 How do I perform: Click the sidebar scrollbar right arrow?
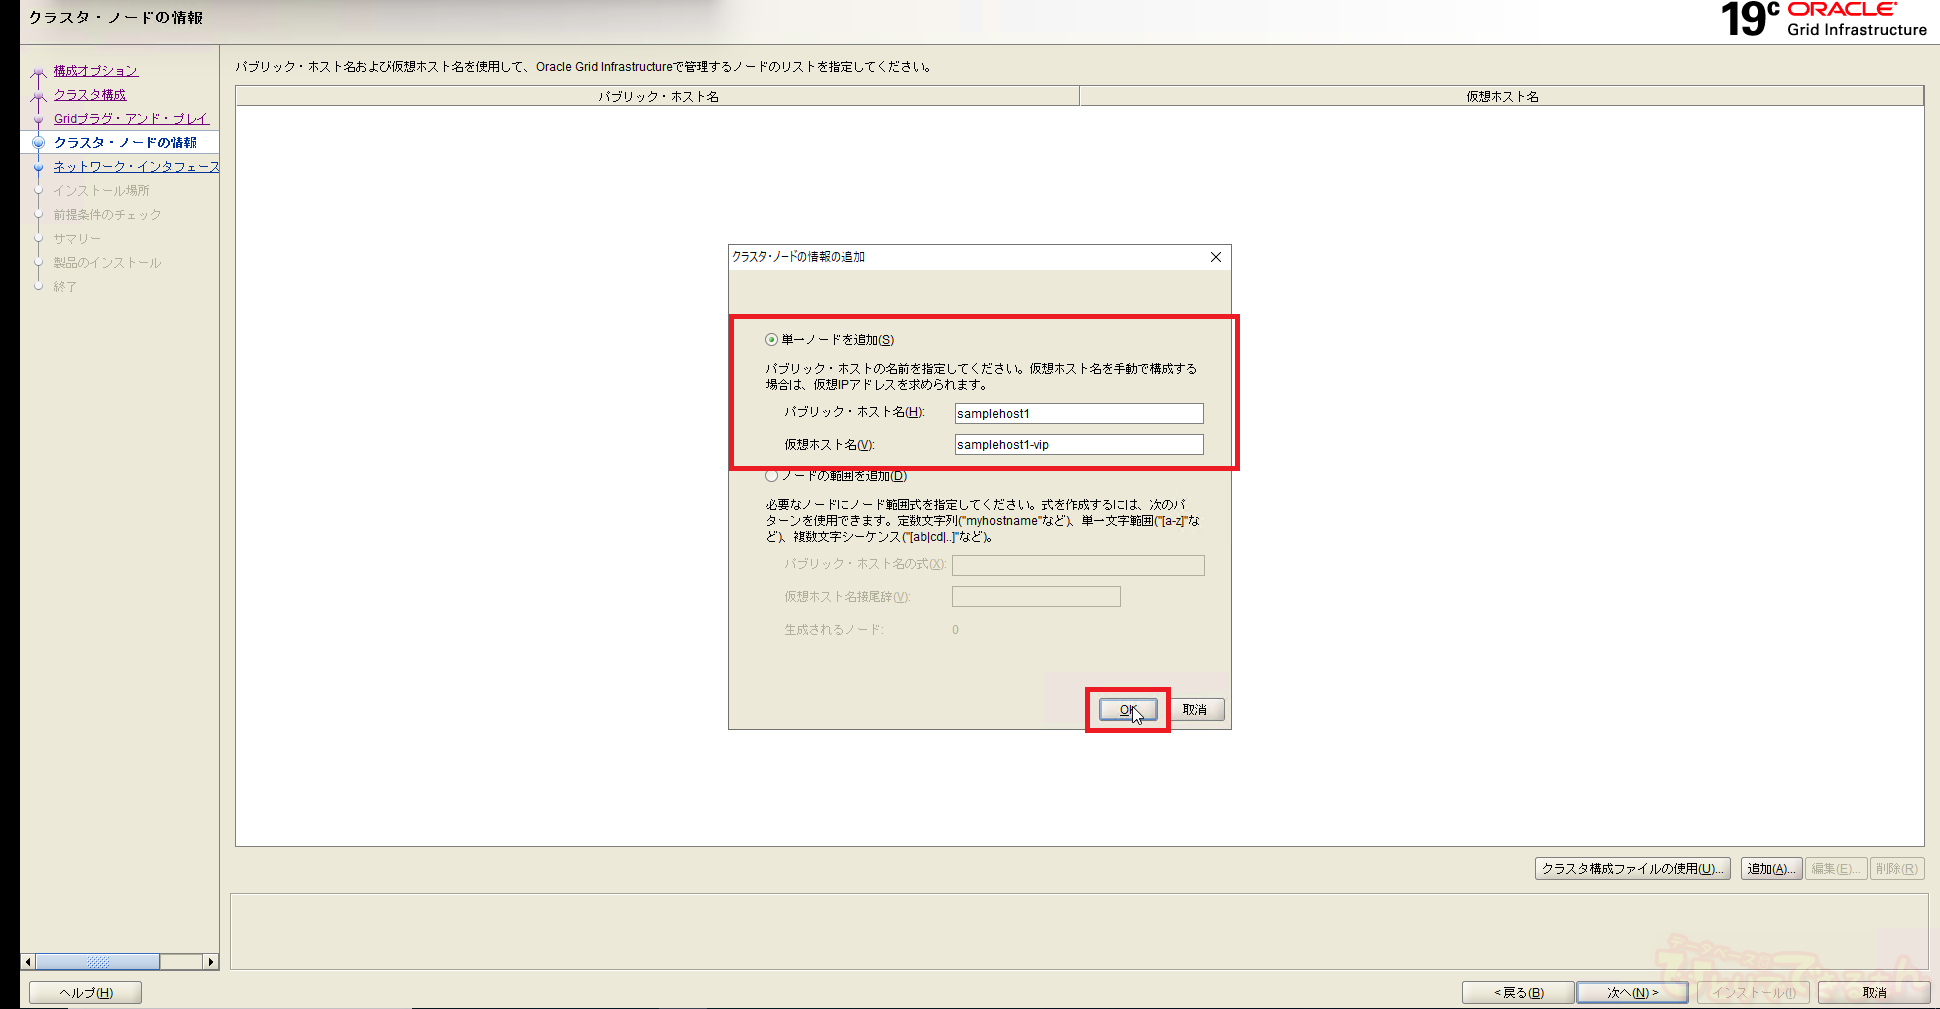[210, 962]
